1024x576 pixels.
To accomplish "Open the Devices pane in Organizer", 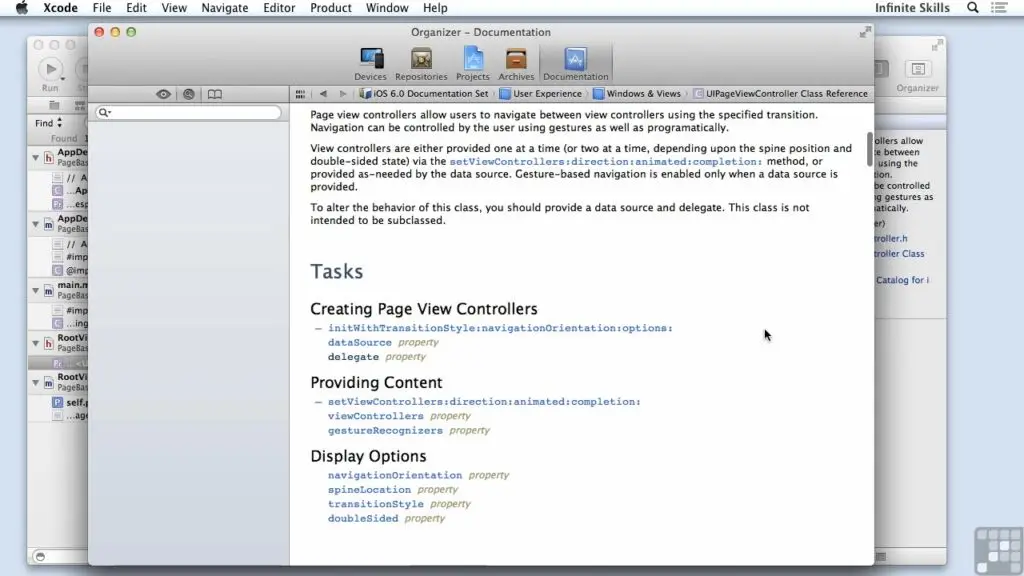I will 370,64.
